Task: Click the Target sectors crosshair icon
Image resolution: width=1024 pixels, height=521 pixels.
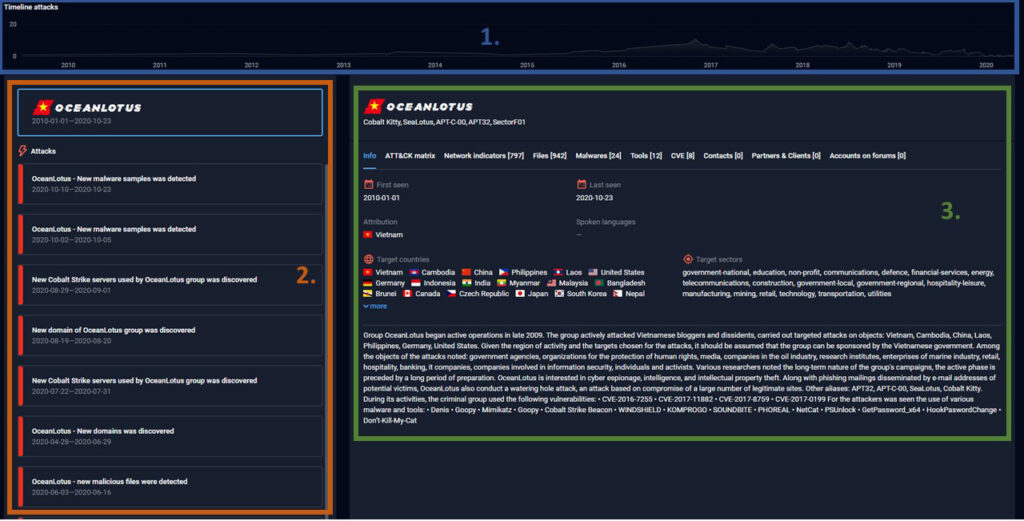Action: (x=687, y=259)
